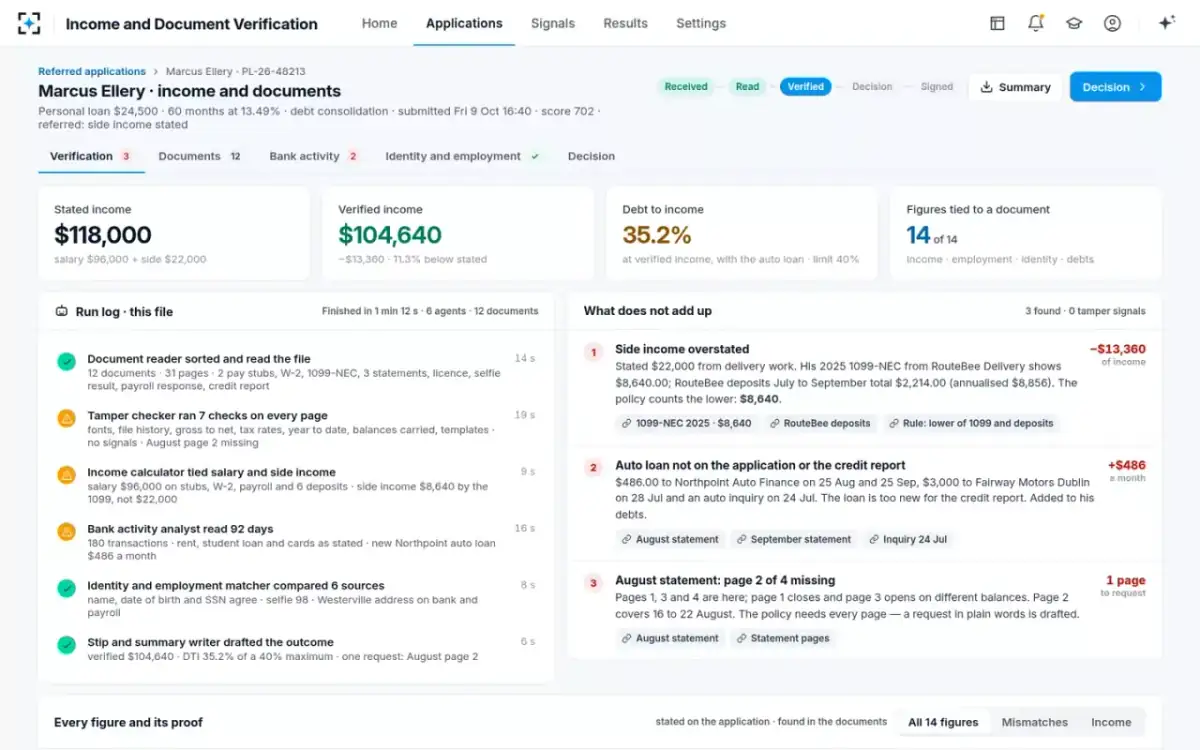Image resolution: width=1200 pixels, height=750 pixels.
Task: Click the check icon beside Stip and summary writer
Action: click(x=66, y=645)
